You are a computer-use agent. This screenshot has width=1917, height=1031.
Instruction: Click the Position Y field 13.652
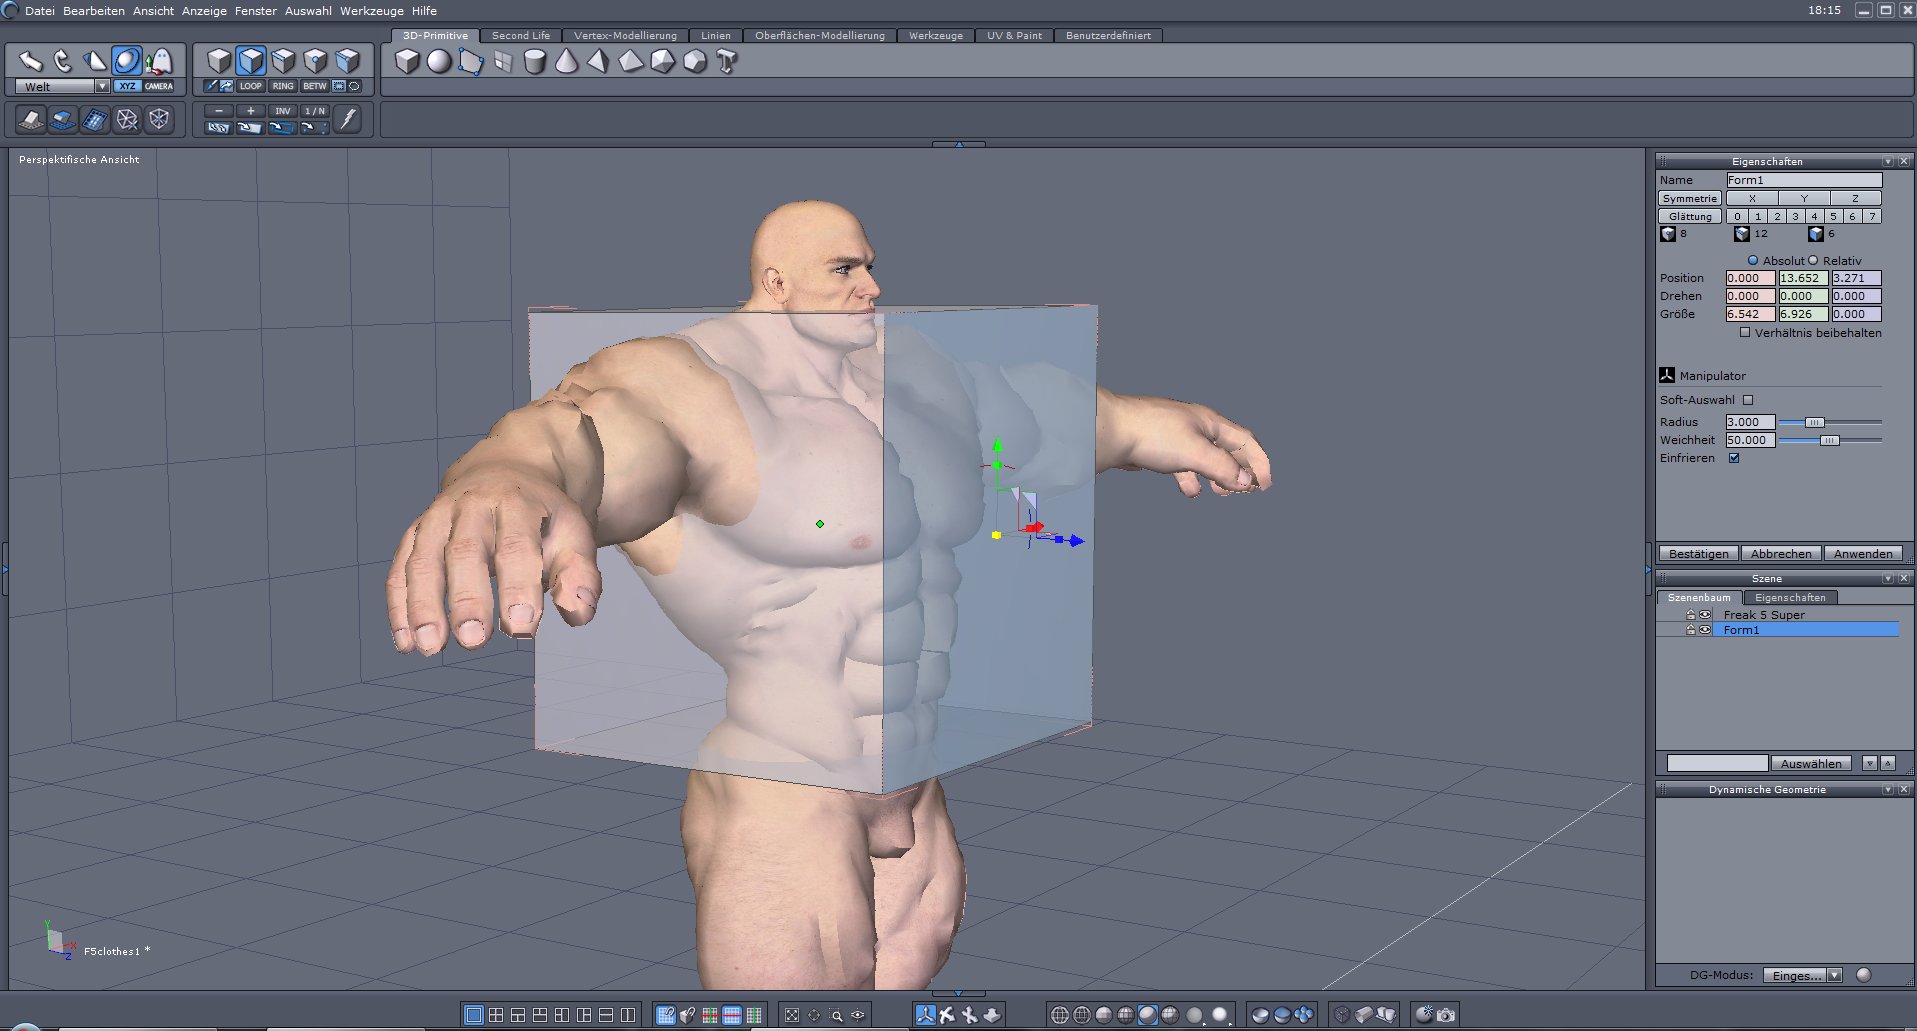click(1803, 278)
